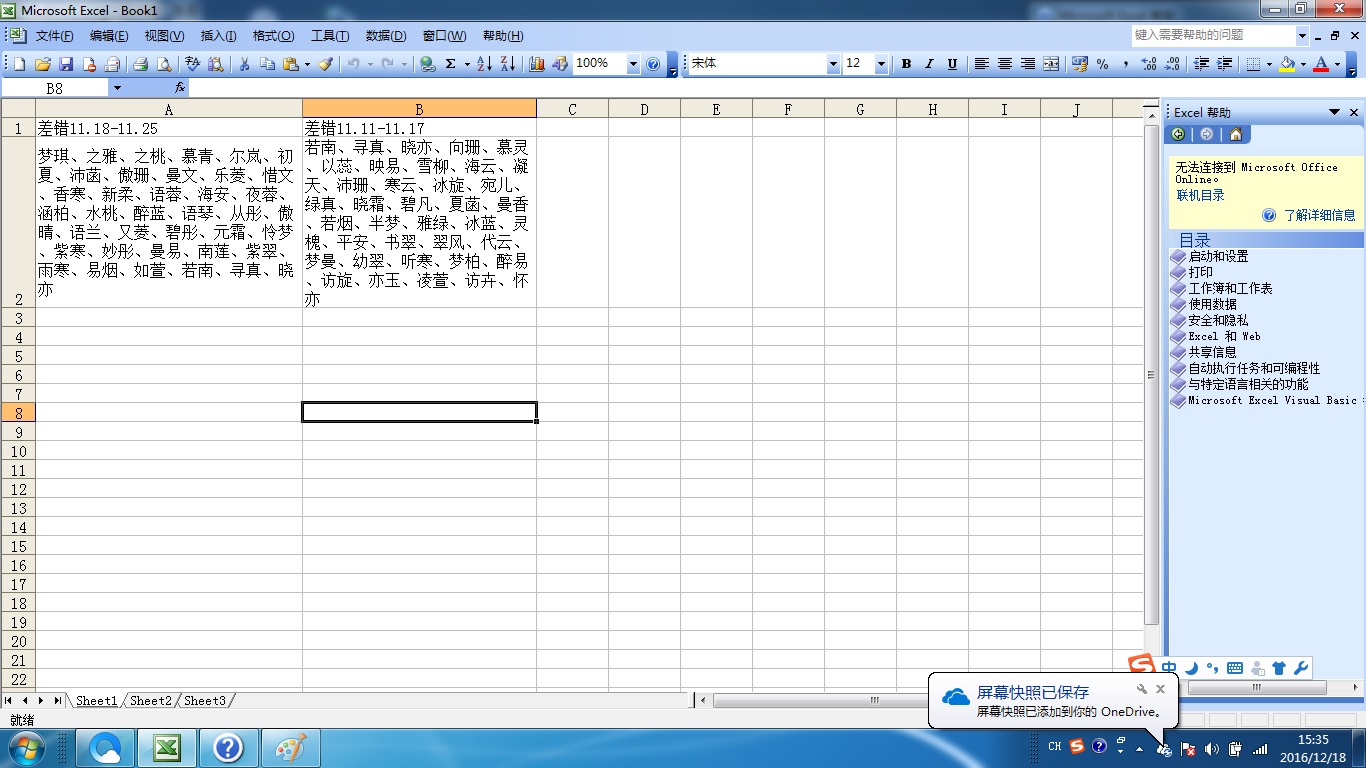Expand the zoom level dropdown at 100%
The image size is (1366, 768).
[633, 64]
